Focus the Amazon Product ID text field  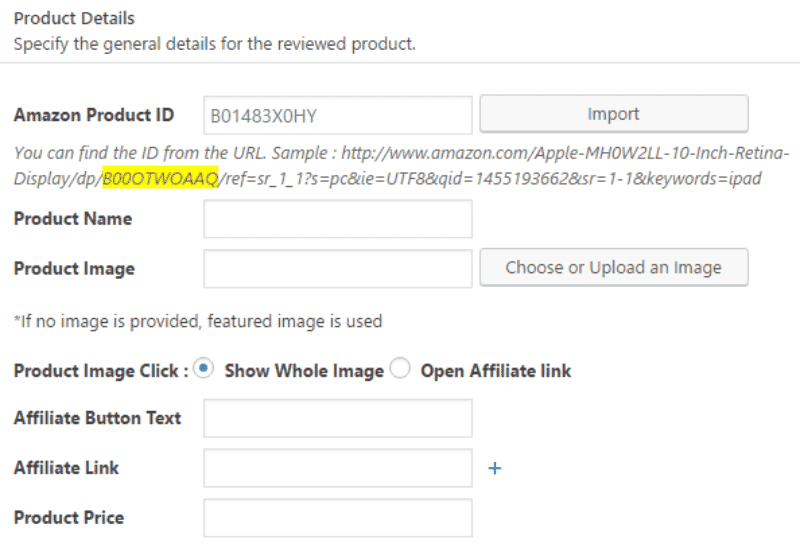[x=337, y=115]
